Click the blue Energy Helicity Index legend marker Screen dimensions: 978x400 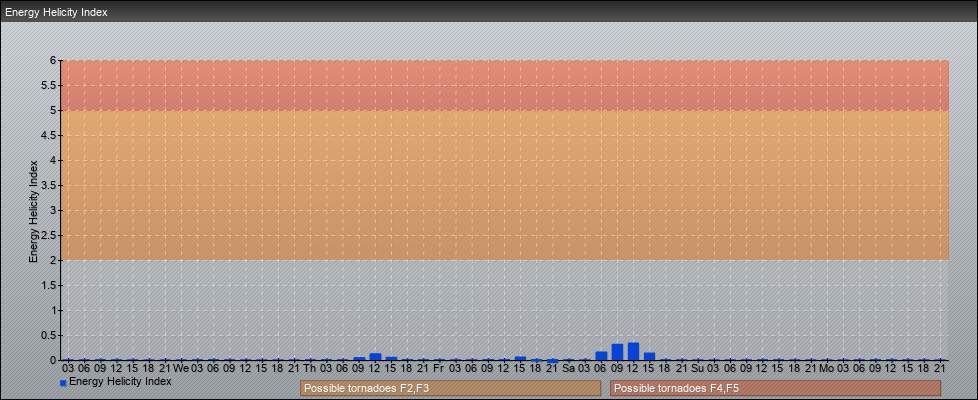coord(63,383)
